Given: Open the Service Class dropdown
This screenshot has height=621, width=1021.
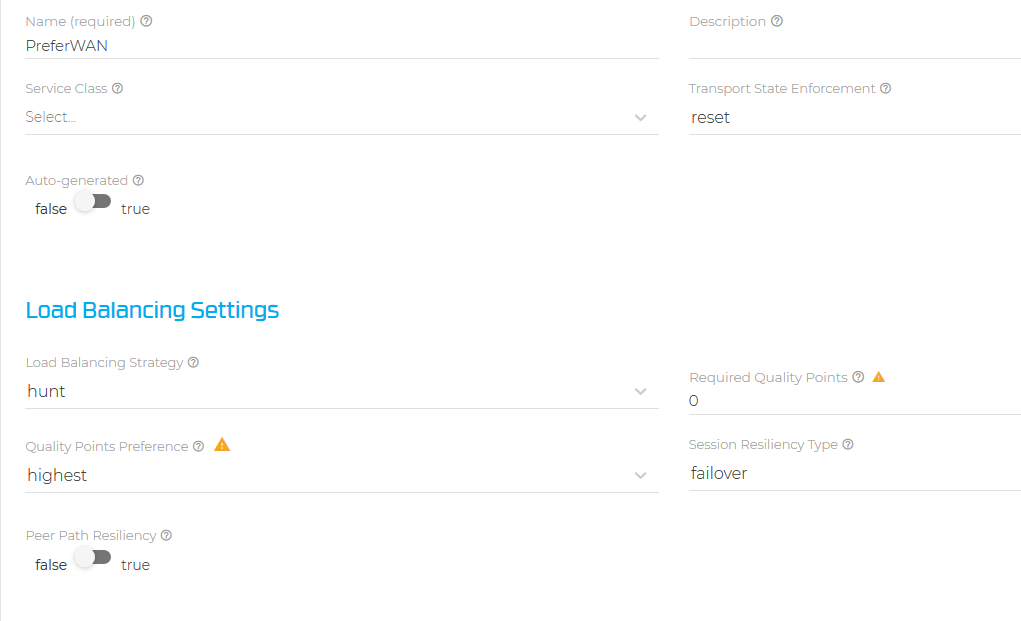Looking at the screenshot, I should (342, 117).
